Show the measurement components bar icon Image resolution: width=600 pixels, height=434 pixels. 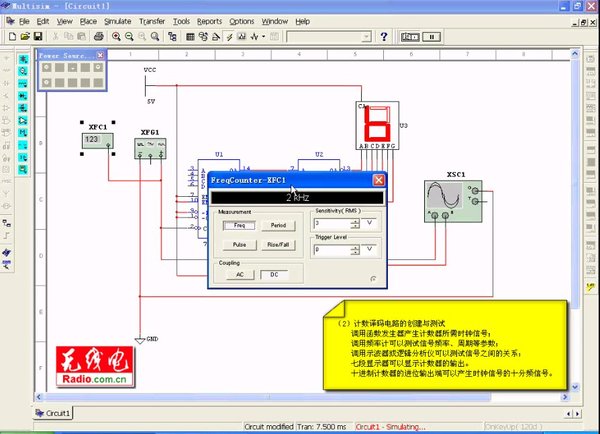tap(23, 169)
